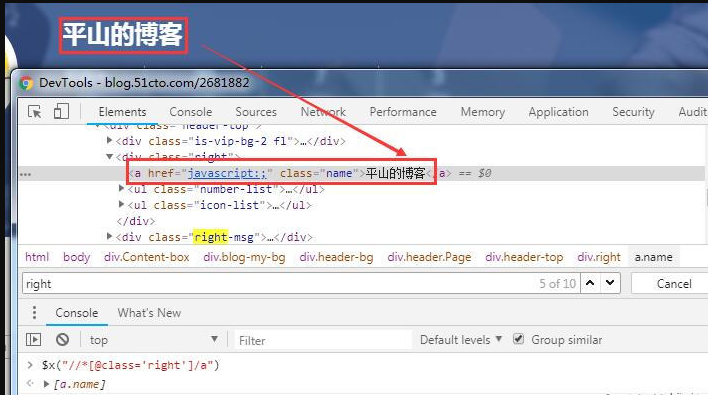Toggle the Group similar checkbox
The image size is (708, 395).
pyautogui.click(x=518, y=339)
